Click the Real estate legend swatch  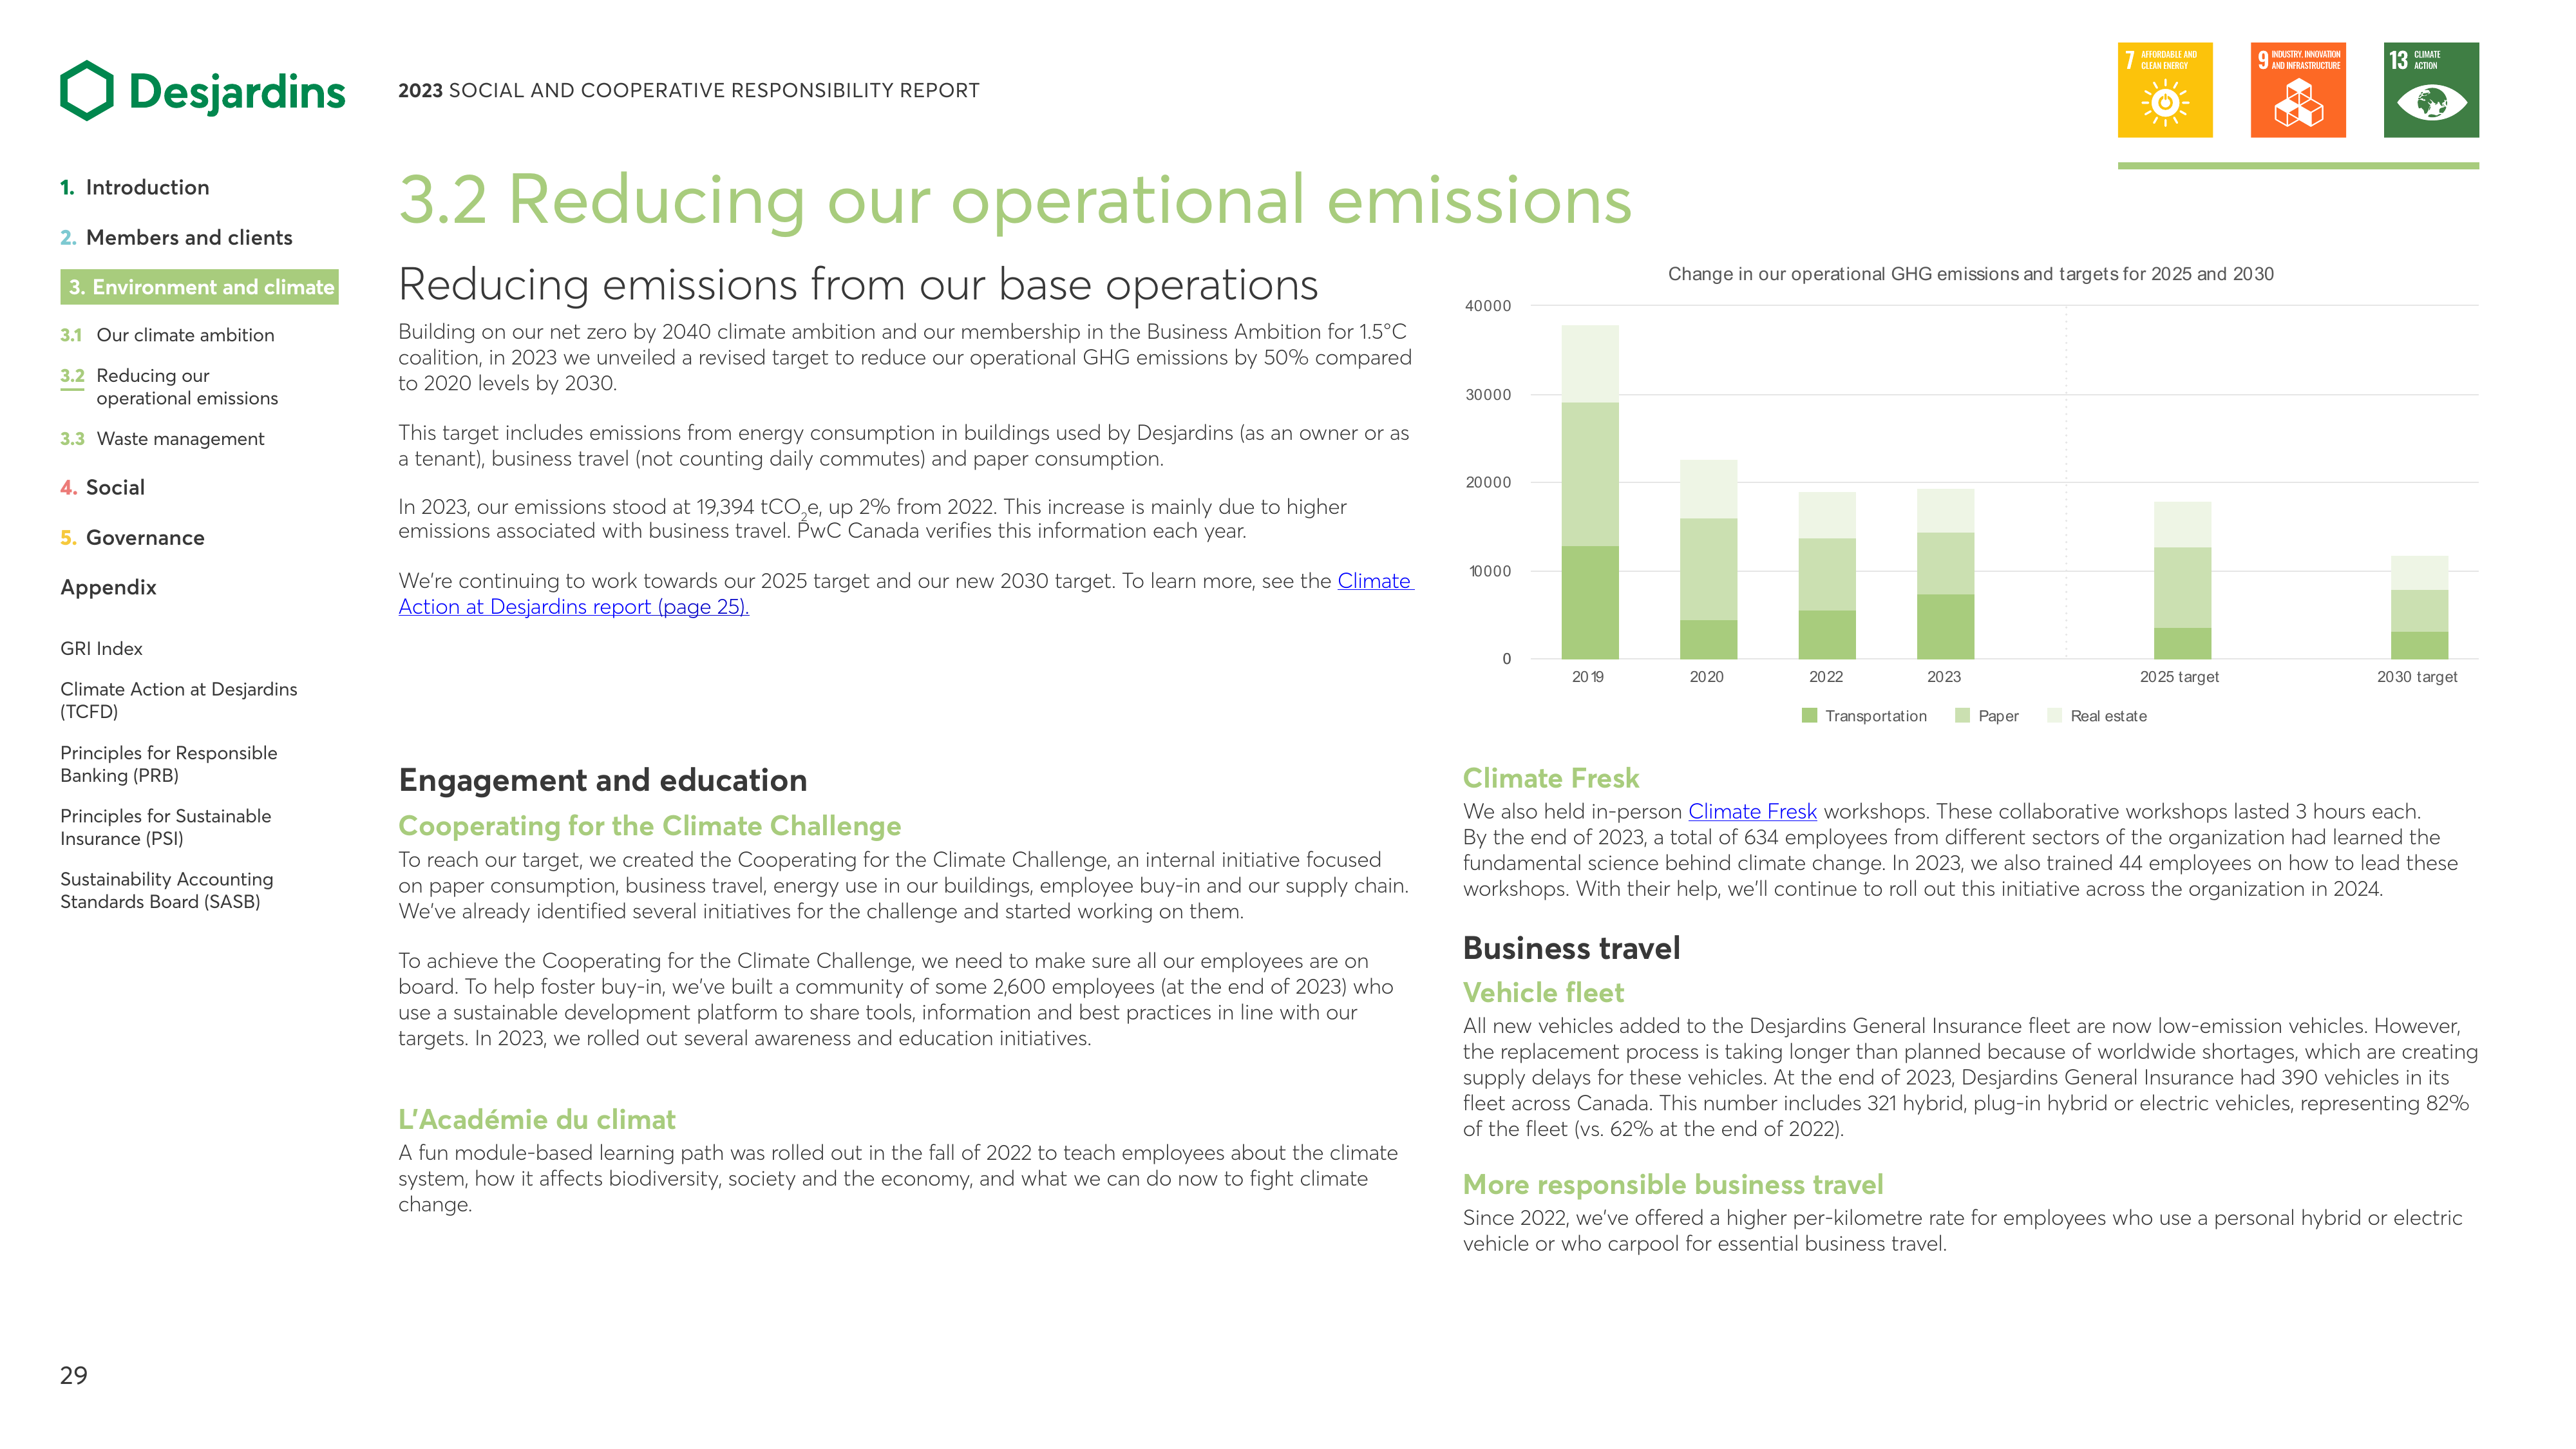tap(2055, 716)
